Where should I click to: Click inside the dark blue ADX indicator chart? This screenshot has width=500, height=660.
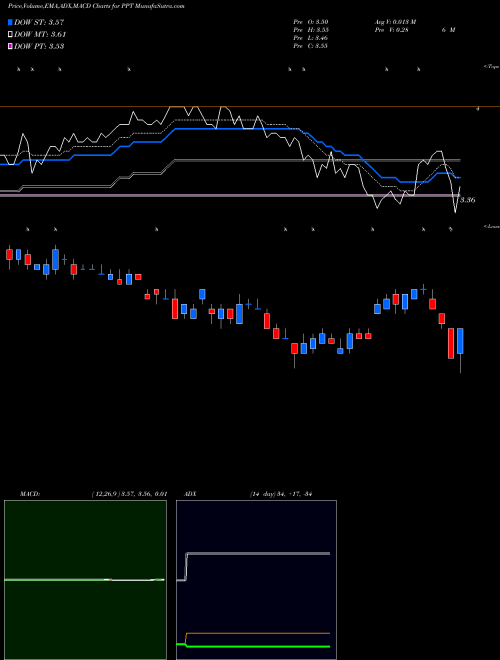coord(256,580)
